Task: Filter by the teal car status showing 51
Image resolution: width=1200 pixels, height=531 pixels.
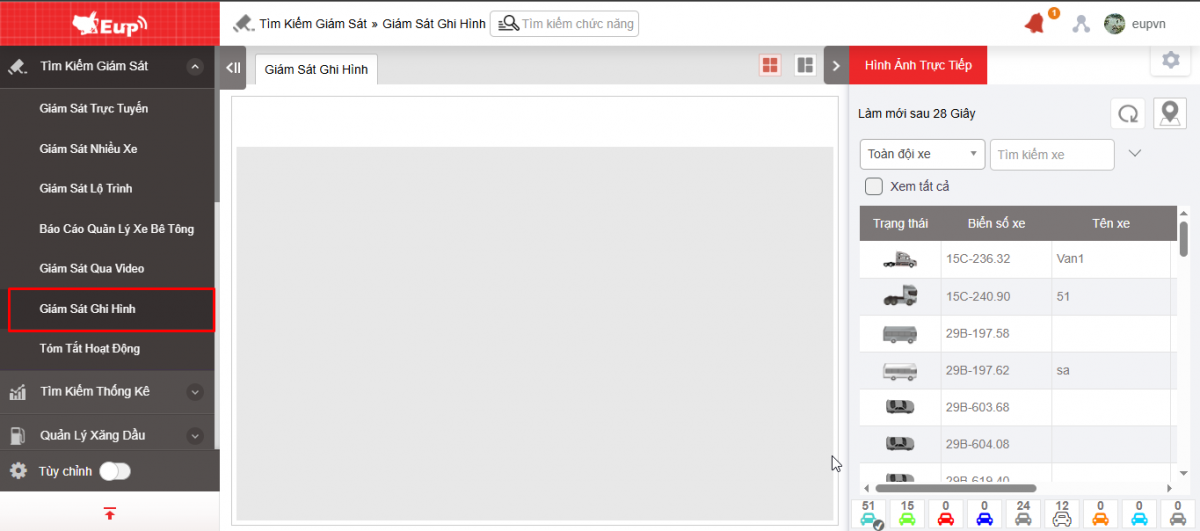Action: [x=868, y=514]
